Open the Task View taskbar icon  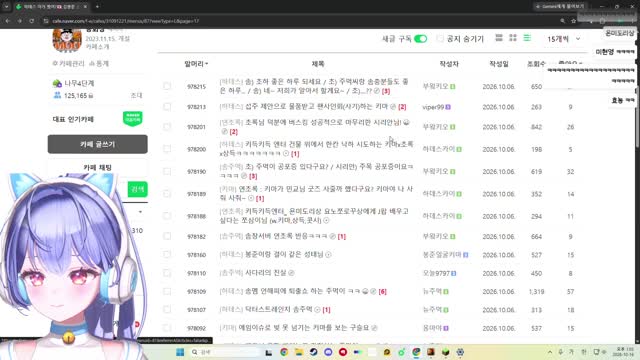click(x=269, y=352)
